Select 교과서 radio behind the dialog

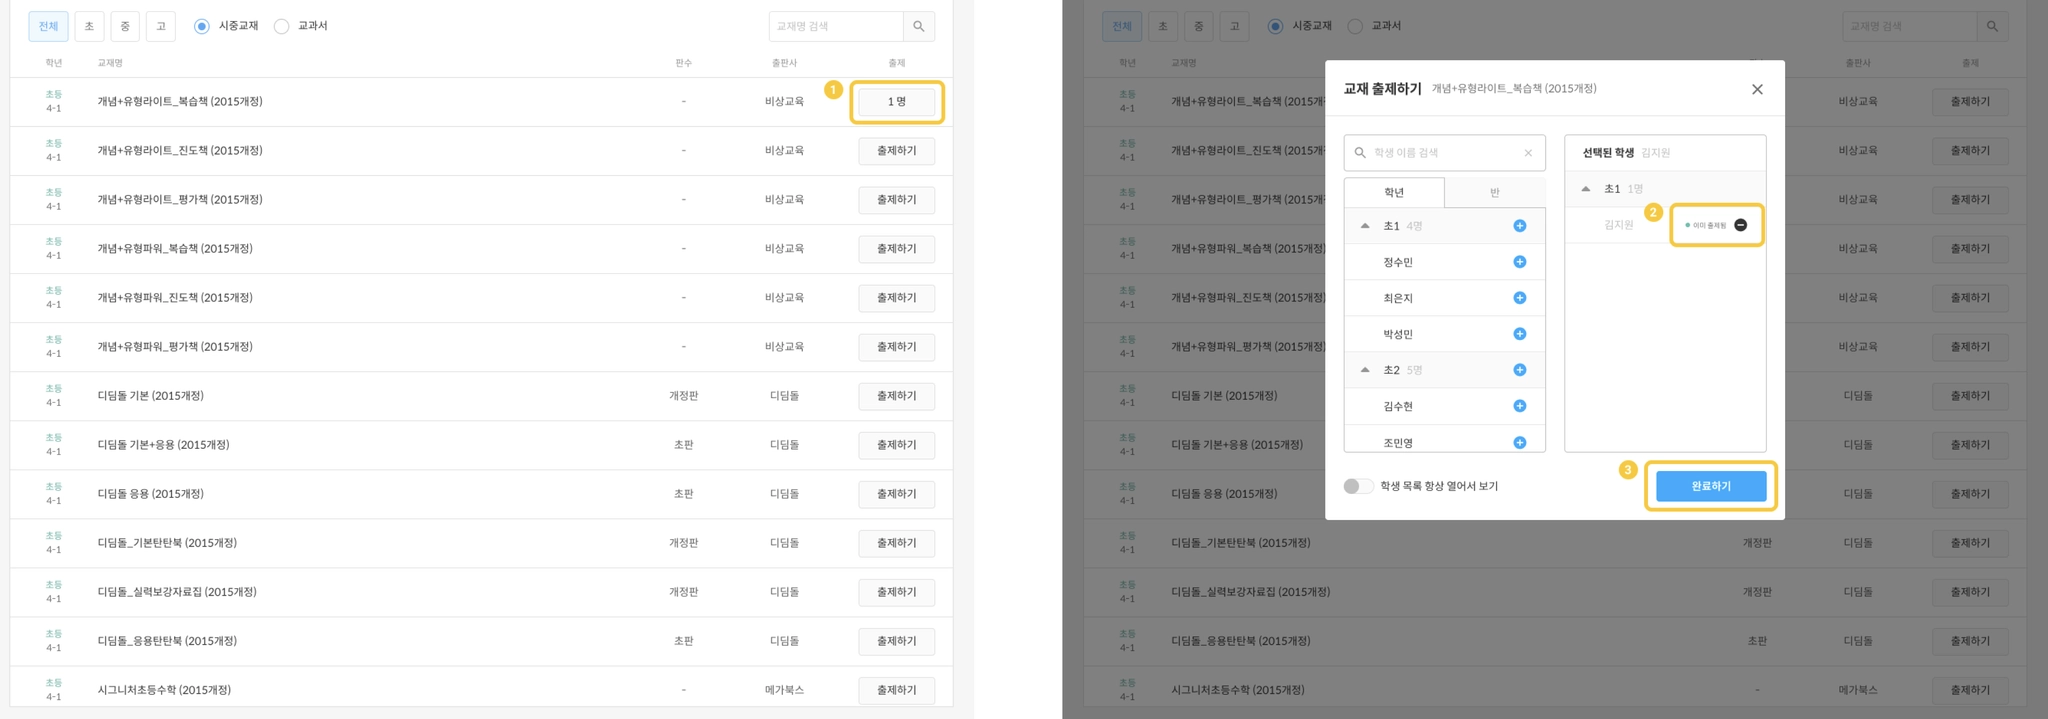[1355, 26]
